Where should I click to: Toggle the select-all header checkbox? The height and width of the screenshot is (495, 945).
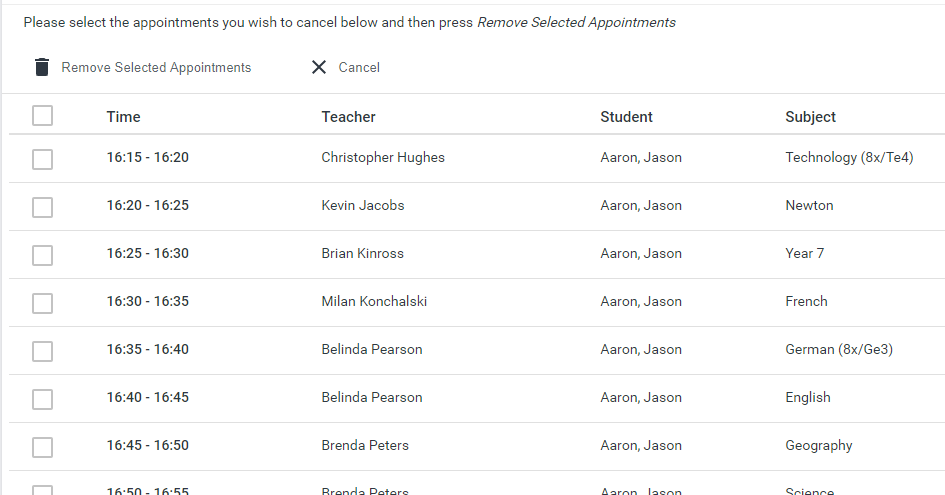click(x=42, y=116)
